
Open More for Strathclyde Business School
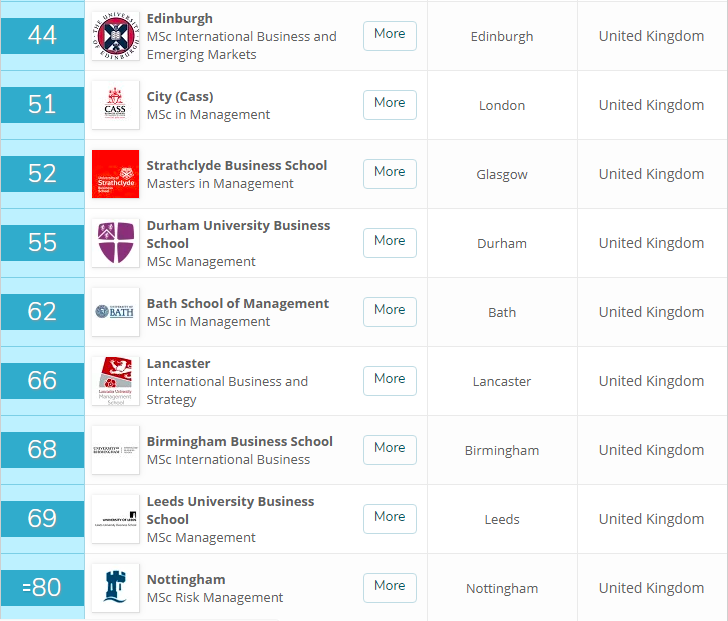click(389, 173)
